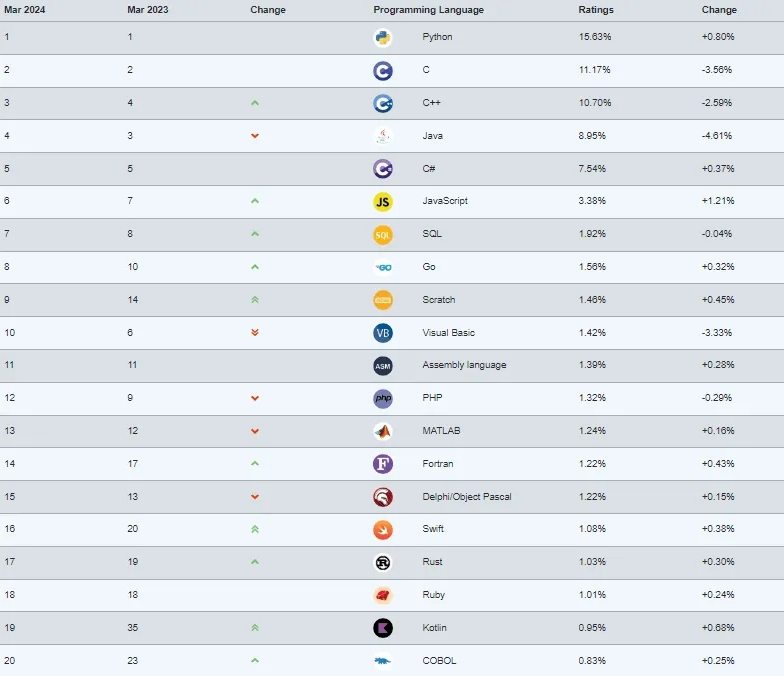
Task: Select the SQL orange logo icon
Action: (x=383, y=235)
